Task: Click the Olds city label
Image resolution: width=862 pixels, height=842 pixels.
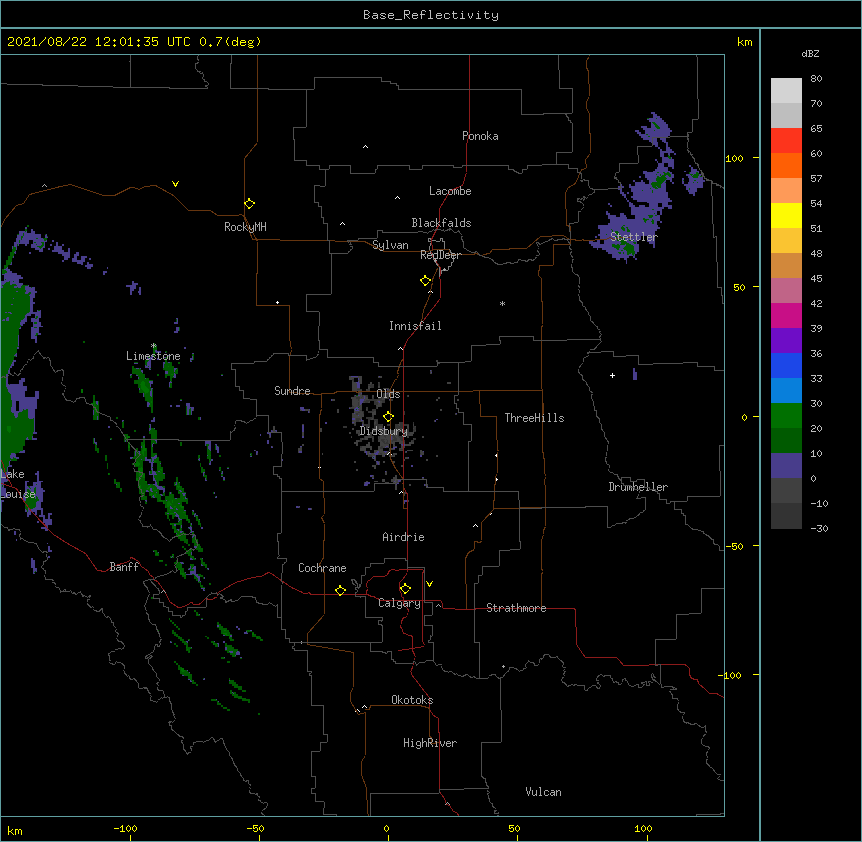Action: 388,394
